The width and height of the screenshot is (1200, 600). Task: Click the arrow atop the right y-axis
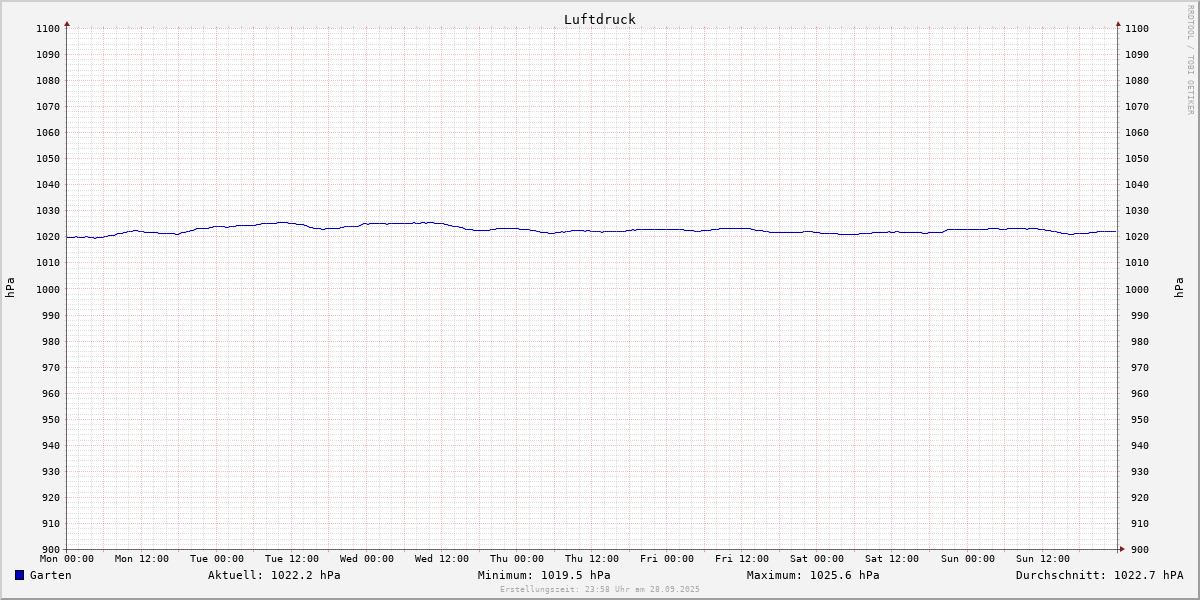[1118, 22]
